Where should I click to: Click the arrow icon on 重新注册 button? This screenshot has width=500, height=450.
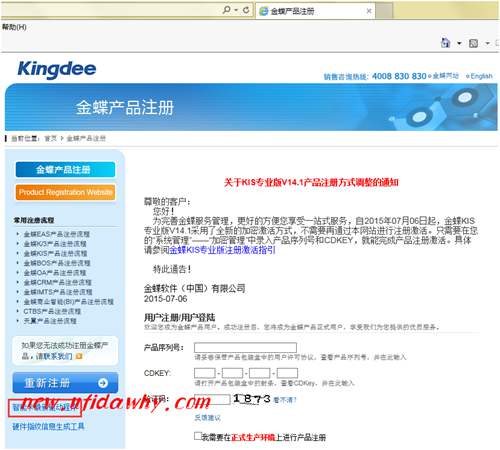tap(103, 383)
